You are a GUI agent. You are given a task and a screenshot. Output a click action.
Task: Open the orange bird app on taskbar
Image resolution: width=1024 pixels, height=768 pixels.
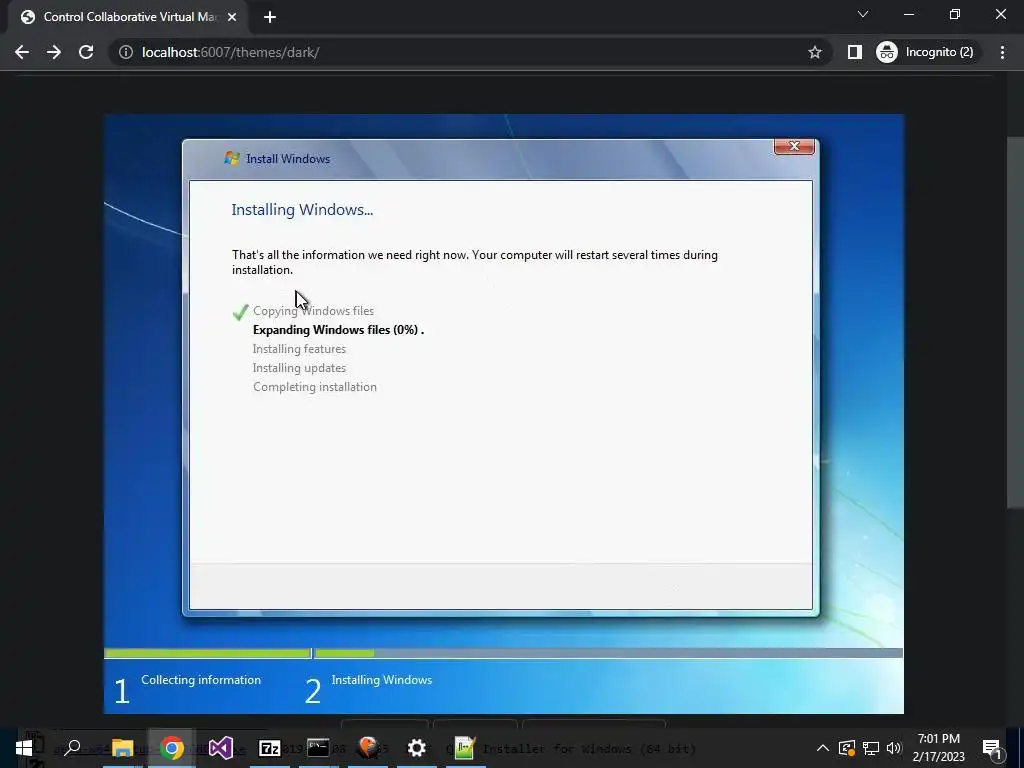pos(368,748)
